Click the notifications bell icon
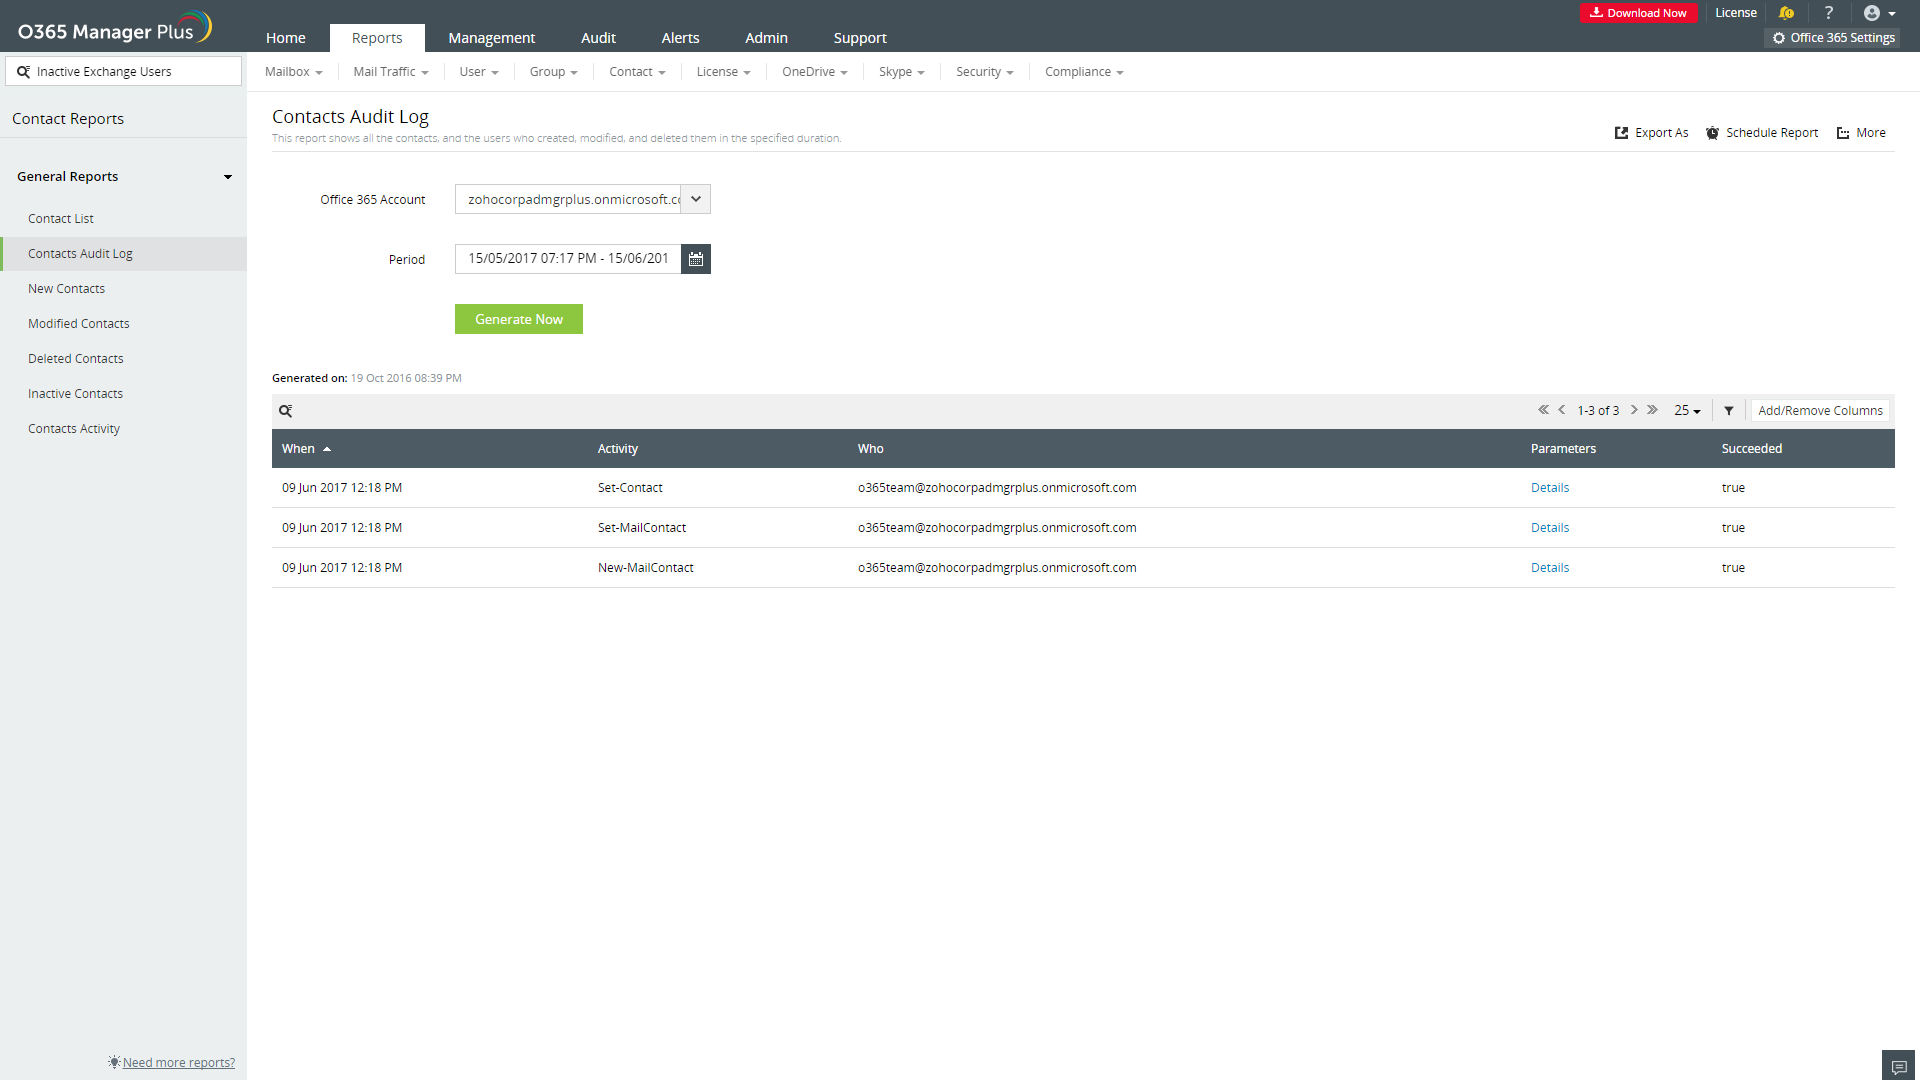 pyautogui.click(x=1787, y=13)
